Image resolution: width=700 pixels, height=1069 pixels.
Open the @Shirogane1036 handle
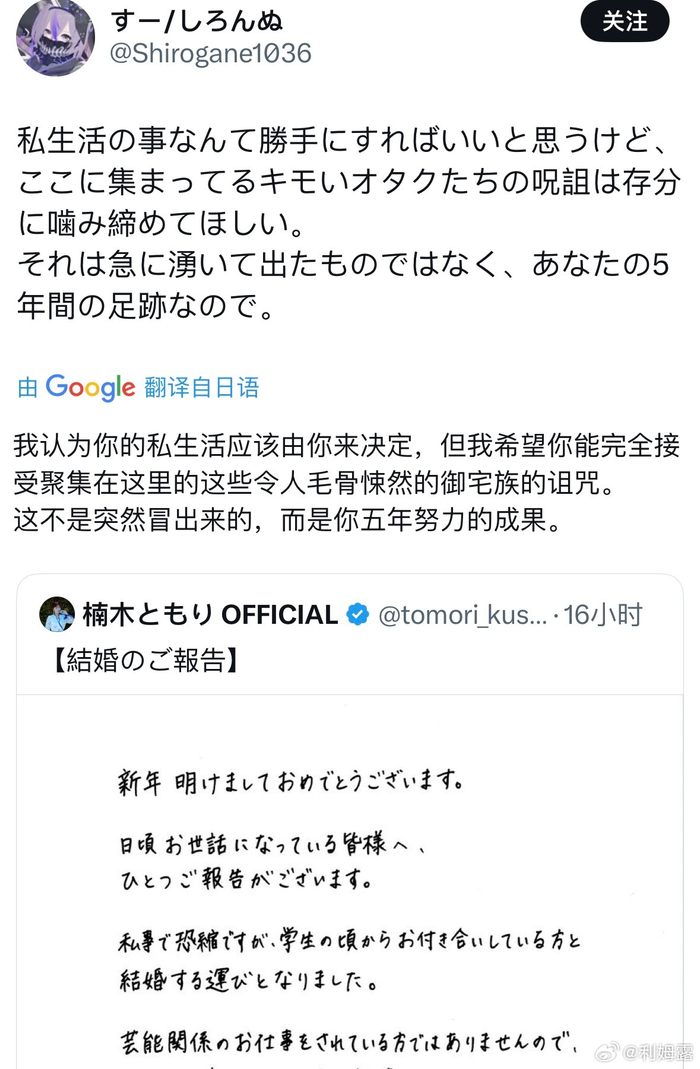209,53
